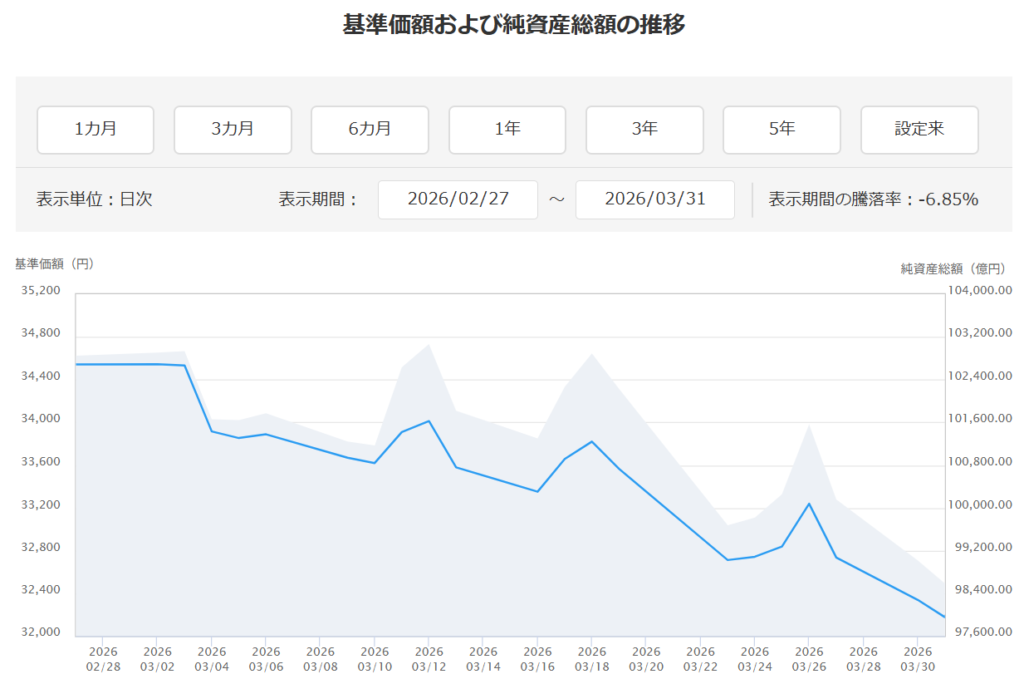The height and width of the screenshot is (674, 1024).
Task: Click blue line peak at 03/12
Action: pos(429,421)
